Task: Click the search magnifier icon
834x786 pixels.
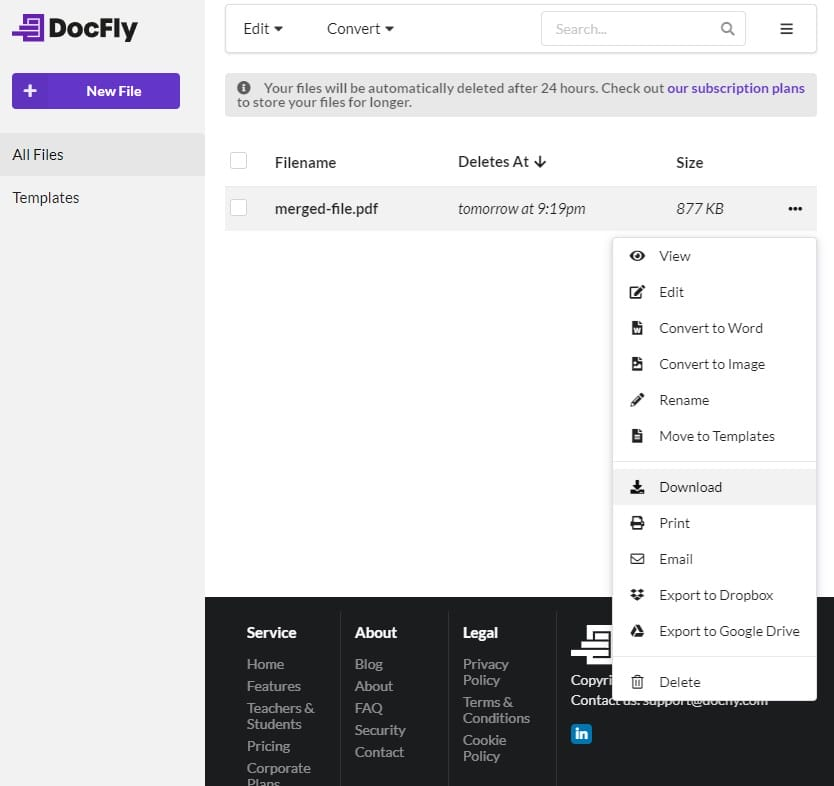Action: click(x=727, y=29)
